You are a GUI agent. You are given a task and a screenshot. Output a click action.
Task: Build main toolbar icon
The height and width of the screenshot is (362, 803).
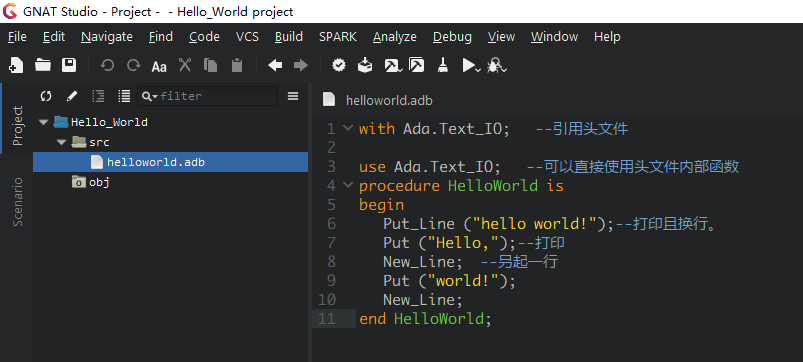pyautogui.click(x=393, y=66)
